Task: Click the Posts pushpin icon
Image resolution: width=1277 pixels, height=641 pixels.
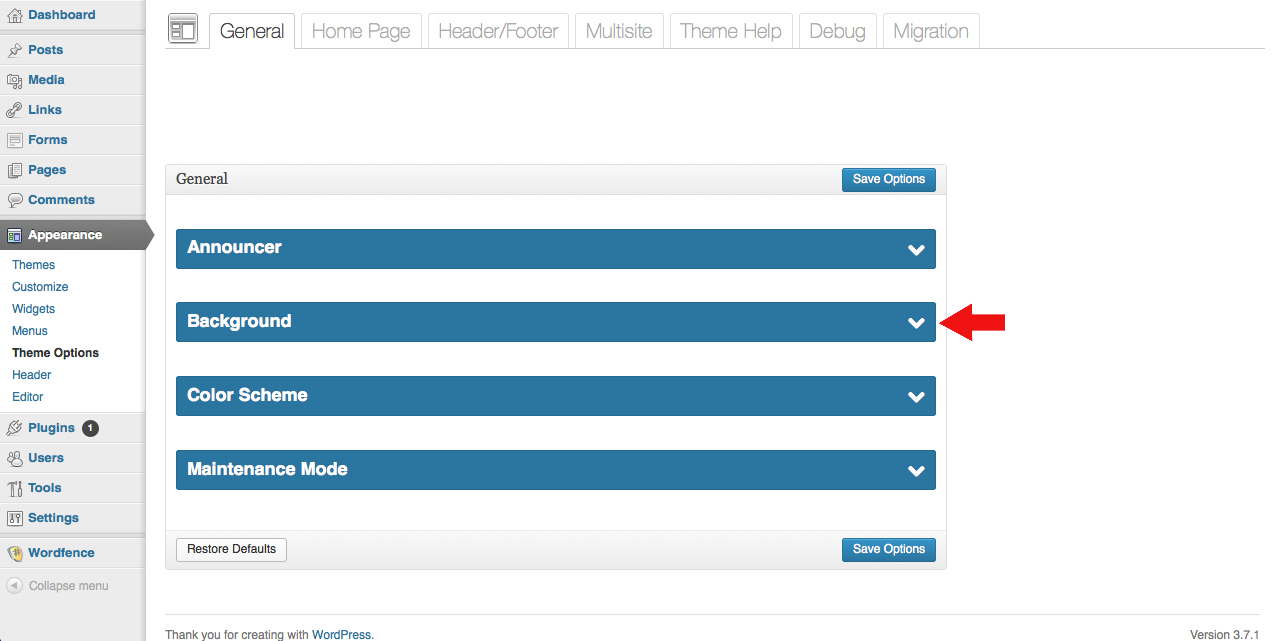Action: (x=14, y=50)
